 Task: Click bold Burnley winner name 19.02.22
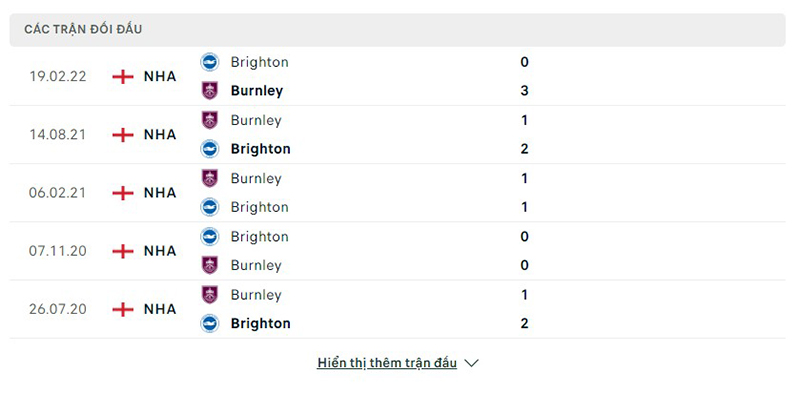pyautogui.click(x=257, y=91)
